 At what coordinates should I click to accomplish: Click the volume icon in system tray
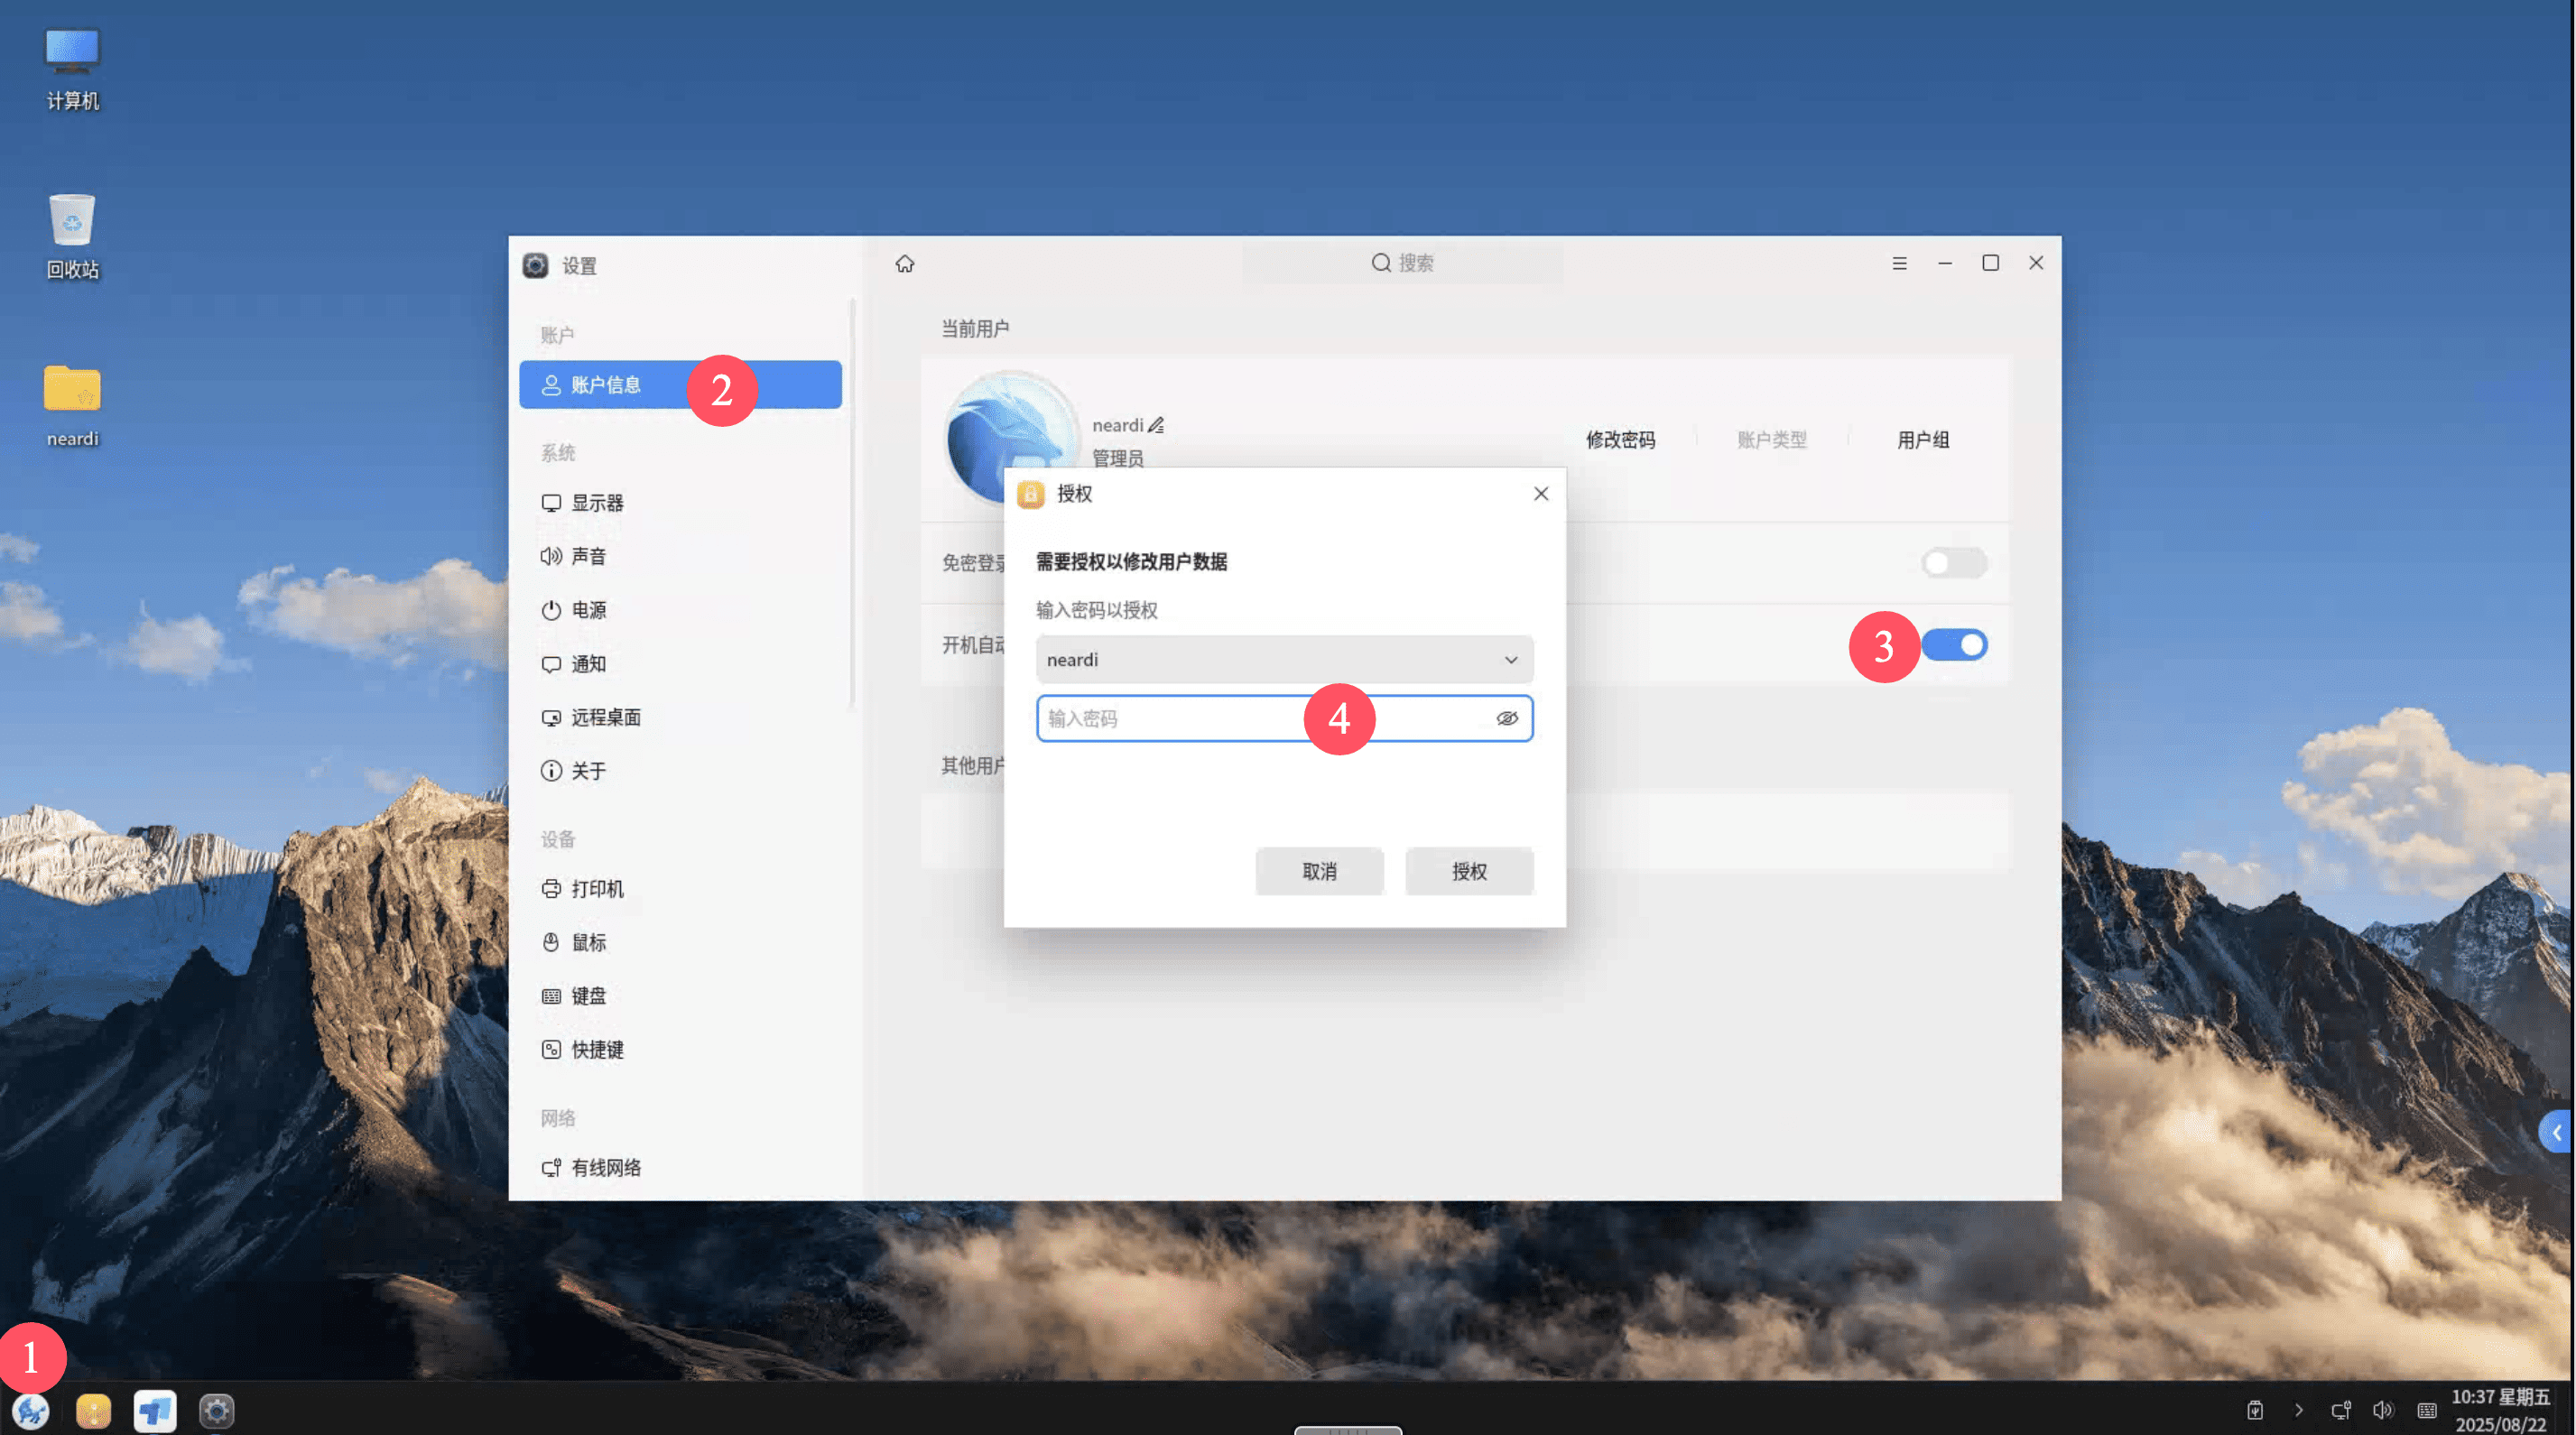click(x=2383, y=1410)
